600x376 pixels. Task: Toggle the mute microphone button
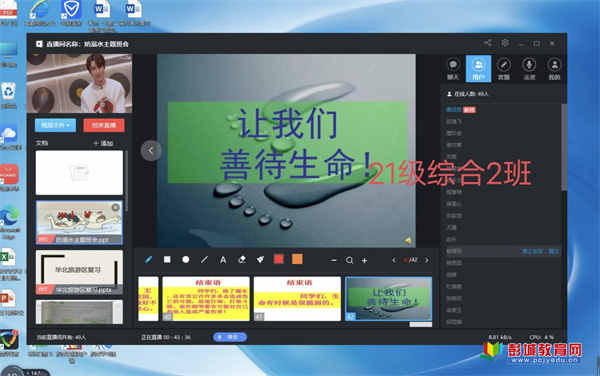pyautogui.click(x=230, y=337)
